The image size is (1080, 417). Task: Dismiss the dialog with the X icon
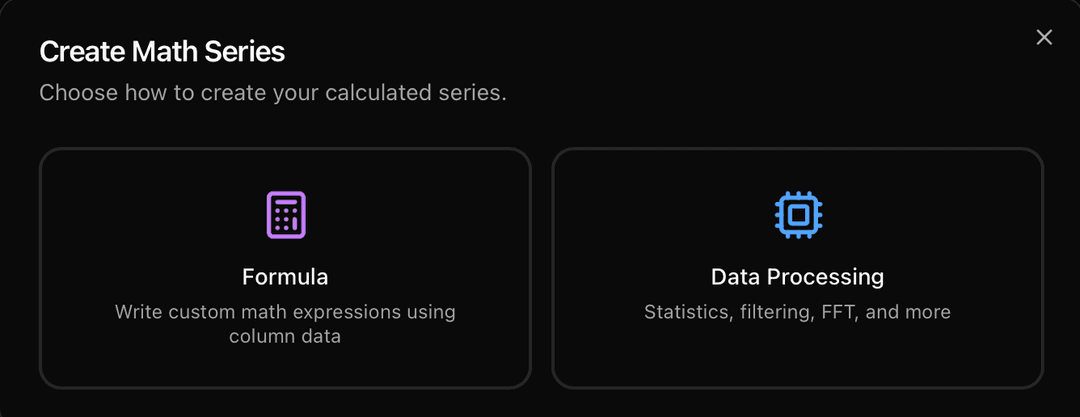tap(1044, 37)
